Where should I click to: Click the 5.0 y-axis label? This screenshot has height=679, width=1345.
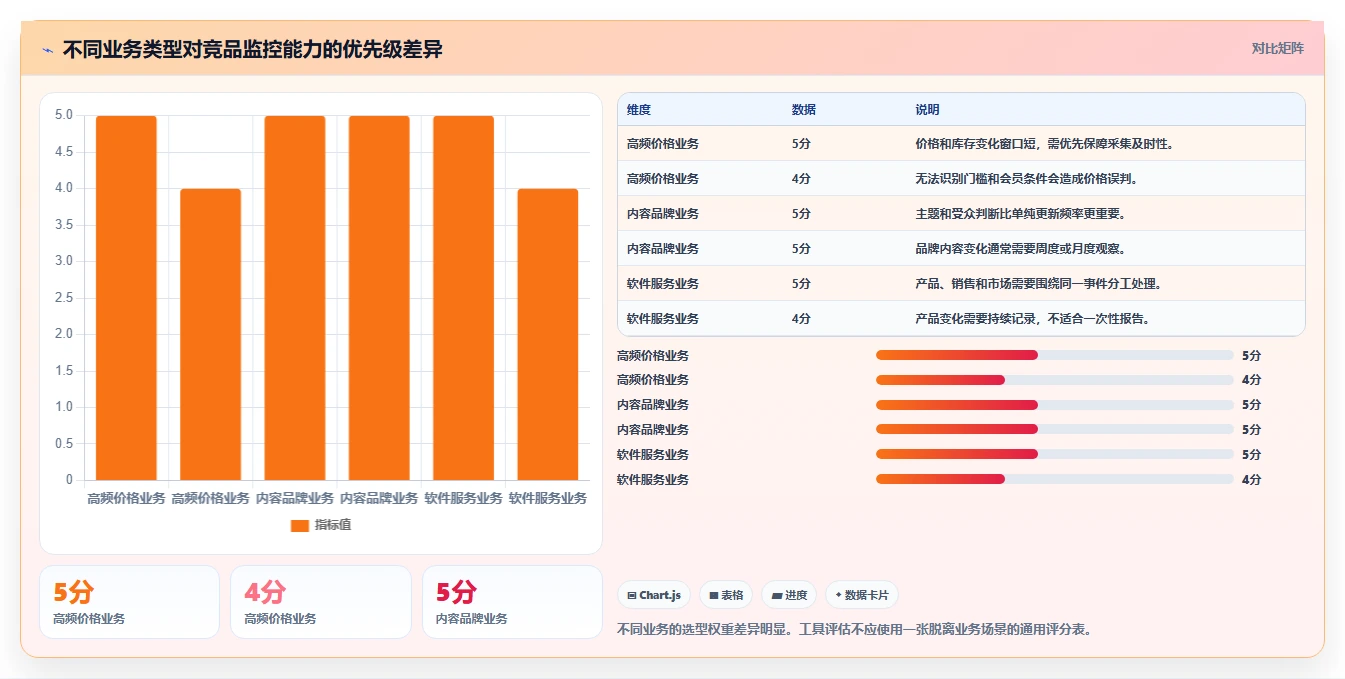63,115
